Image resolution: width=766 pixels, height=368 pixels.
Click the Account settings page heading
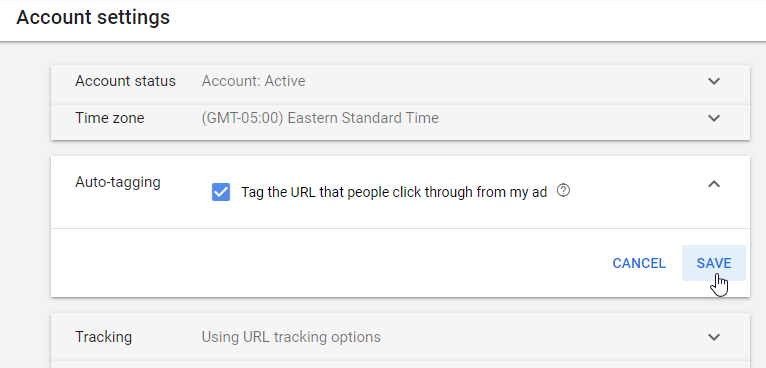click(x=93, y=18)
